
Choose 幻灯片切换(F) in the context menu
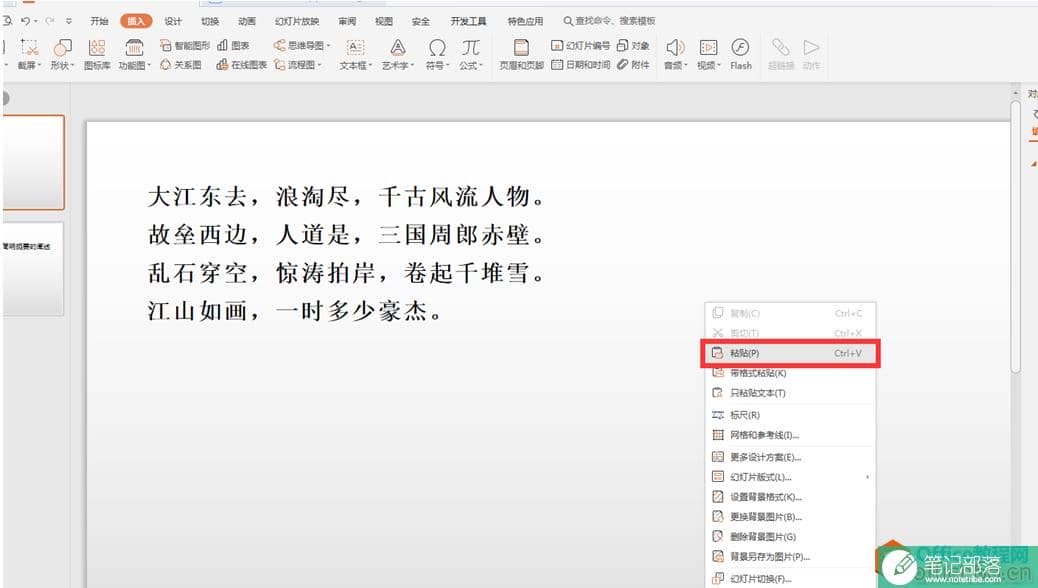[x=790, y=578]
